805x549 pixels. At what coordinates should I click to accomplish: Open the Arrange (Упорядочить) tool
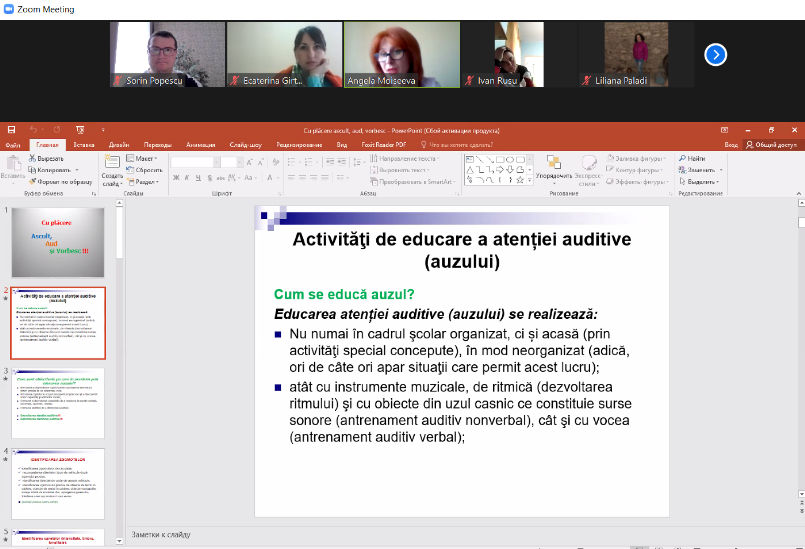553,162
